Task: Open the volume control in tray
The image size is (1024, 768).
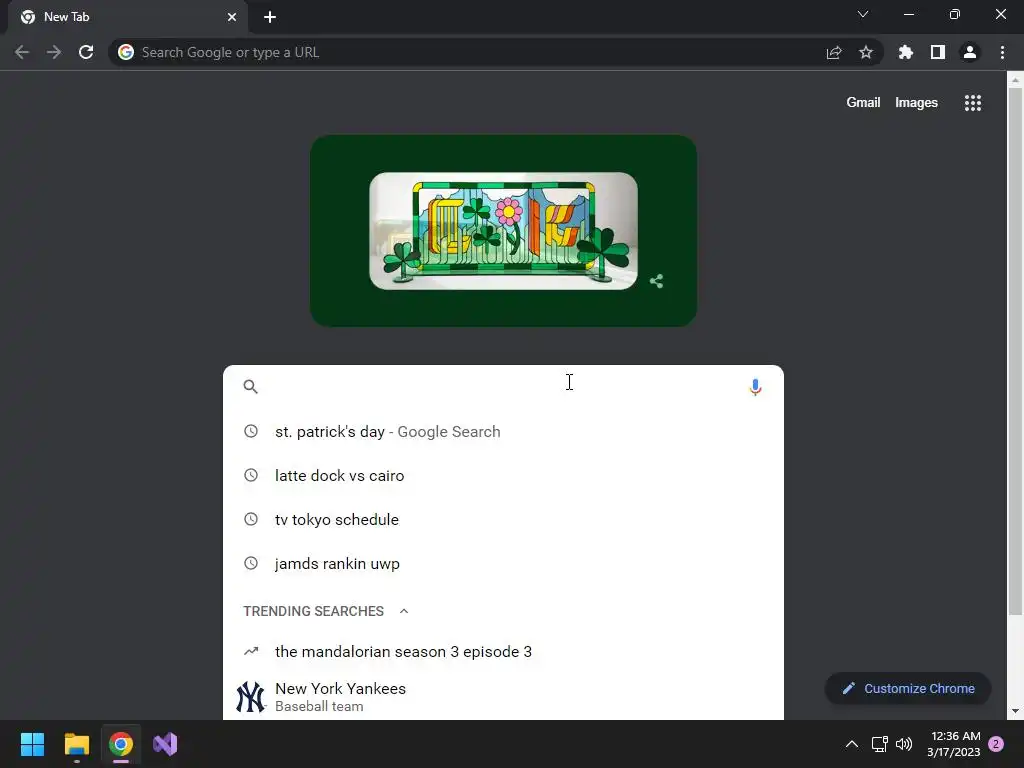Action: pyautogui.click(x=904, y=744)
